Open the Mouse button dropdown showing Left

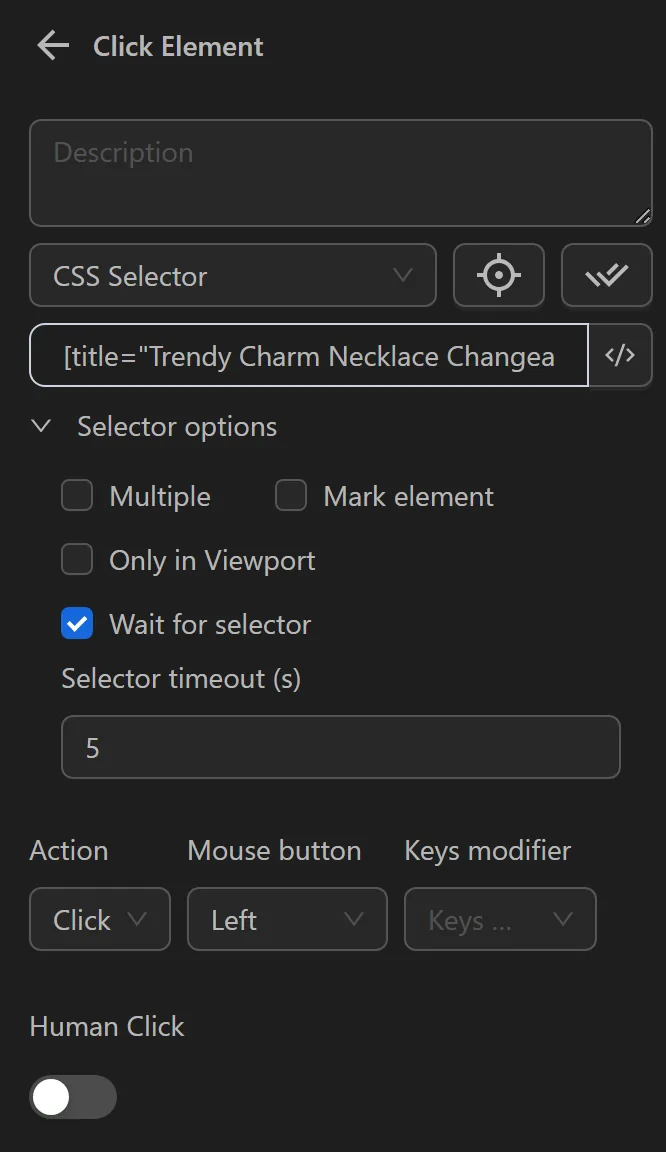287,919
